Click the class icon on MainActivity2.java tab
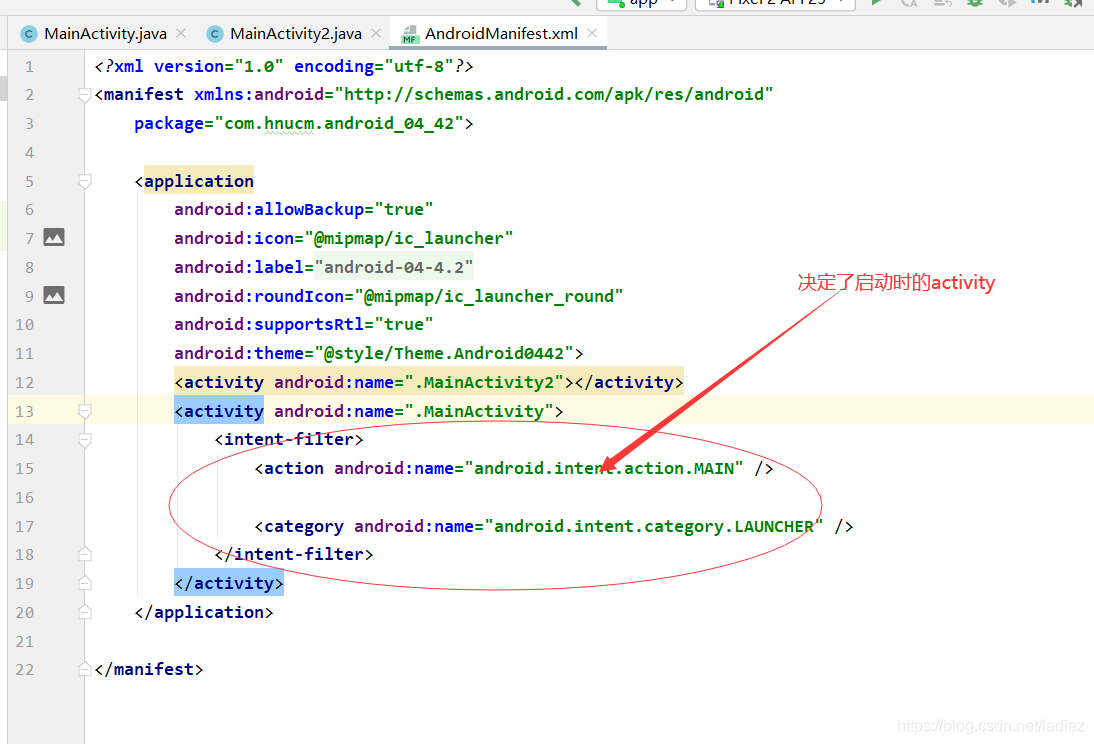This screenshot has height=744, width=1094. [215, 34]
